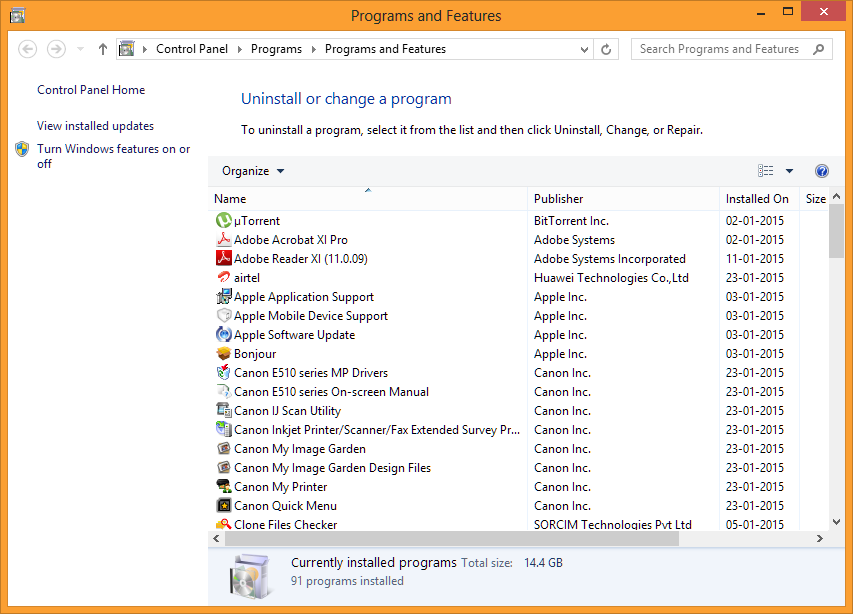Screen dimensions: 853x614
Task: Click the Canon IJ Scan Utility icon
Action: click(224, 411)
